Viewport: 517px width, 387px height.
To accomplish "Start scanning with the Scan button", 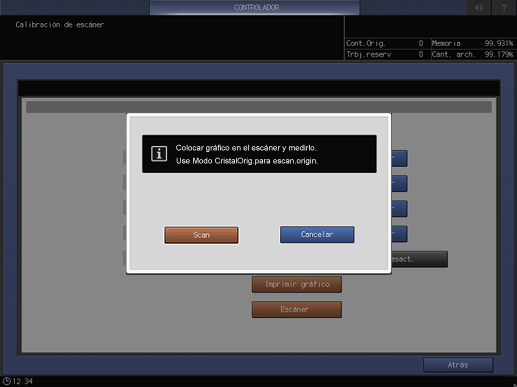I will [x=201, y=235].
